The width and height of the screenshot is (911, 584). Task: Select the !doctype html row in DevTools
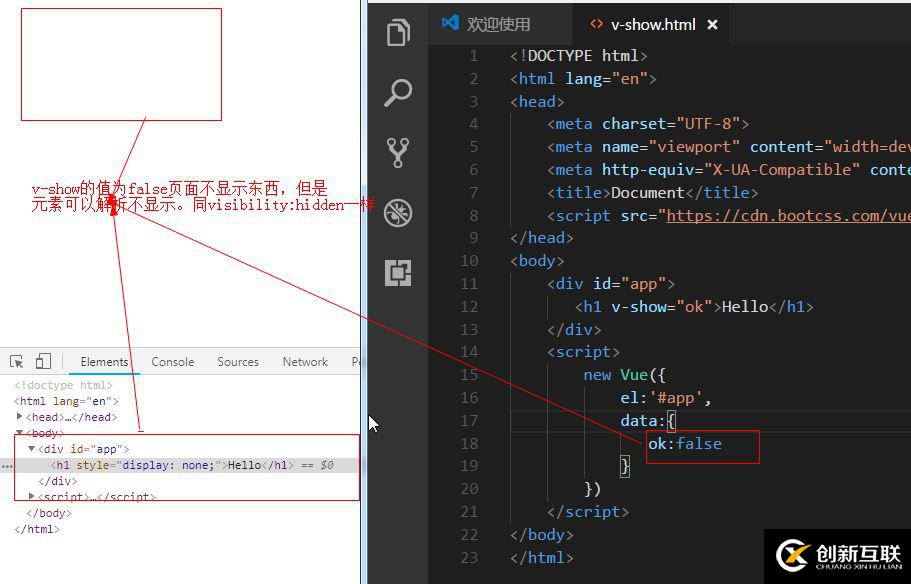pyautogui.click(x=63, y=385)
